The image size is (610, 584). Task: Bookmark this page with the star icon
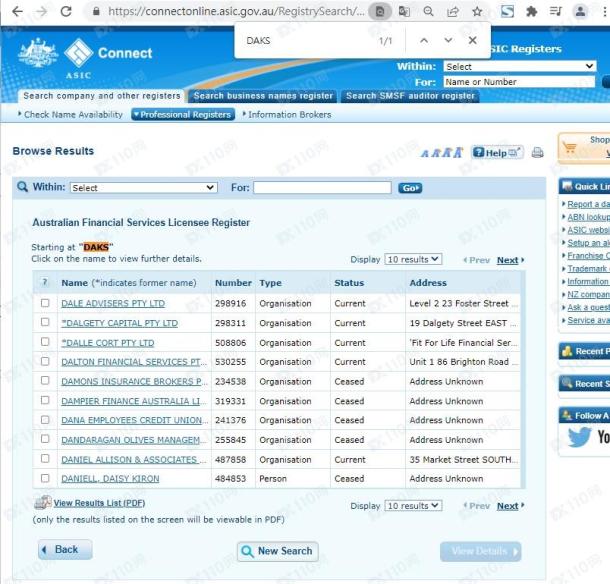477,12
